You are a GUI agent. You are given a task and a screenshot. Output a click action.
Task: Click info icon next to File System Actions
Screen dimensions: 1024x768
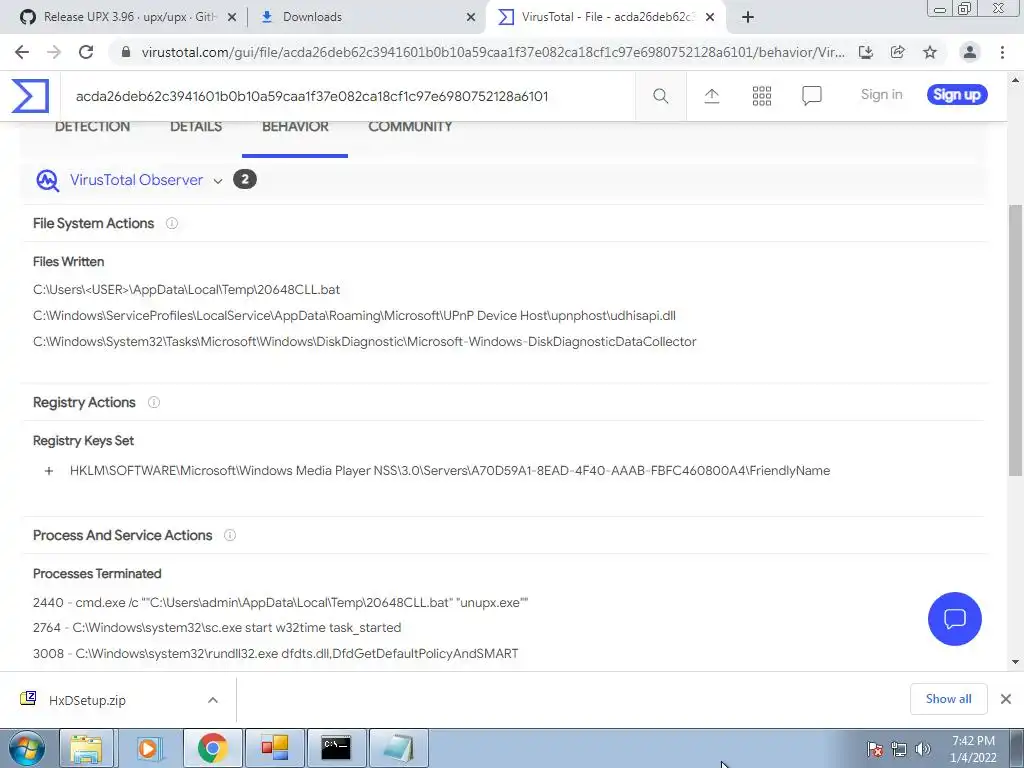coord(172,223)
